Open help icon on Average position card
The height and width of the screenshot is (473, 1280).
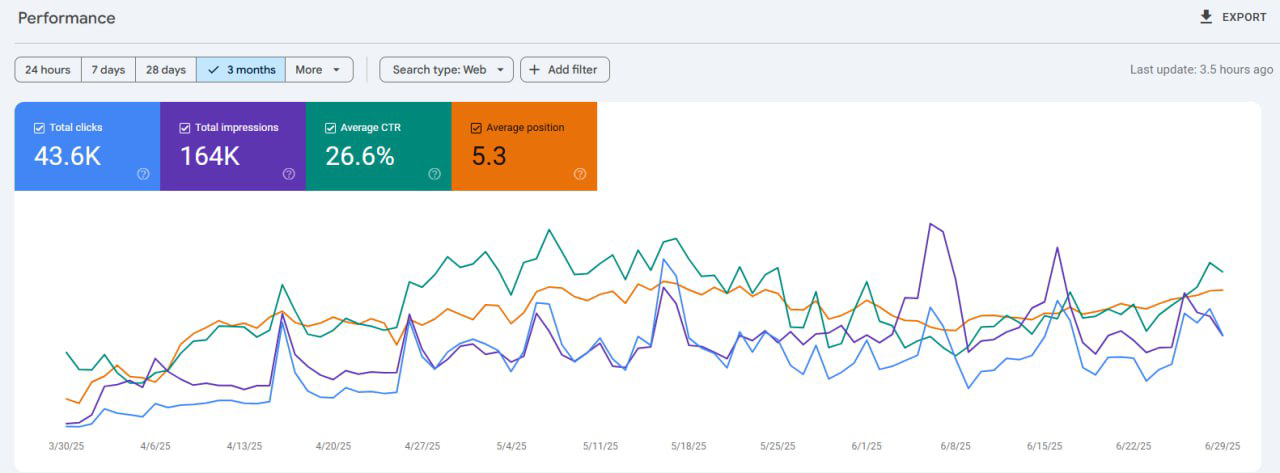coord(580,174)
